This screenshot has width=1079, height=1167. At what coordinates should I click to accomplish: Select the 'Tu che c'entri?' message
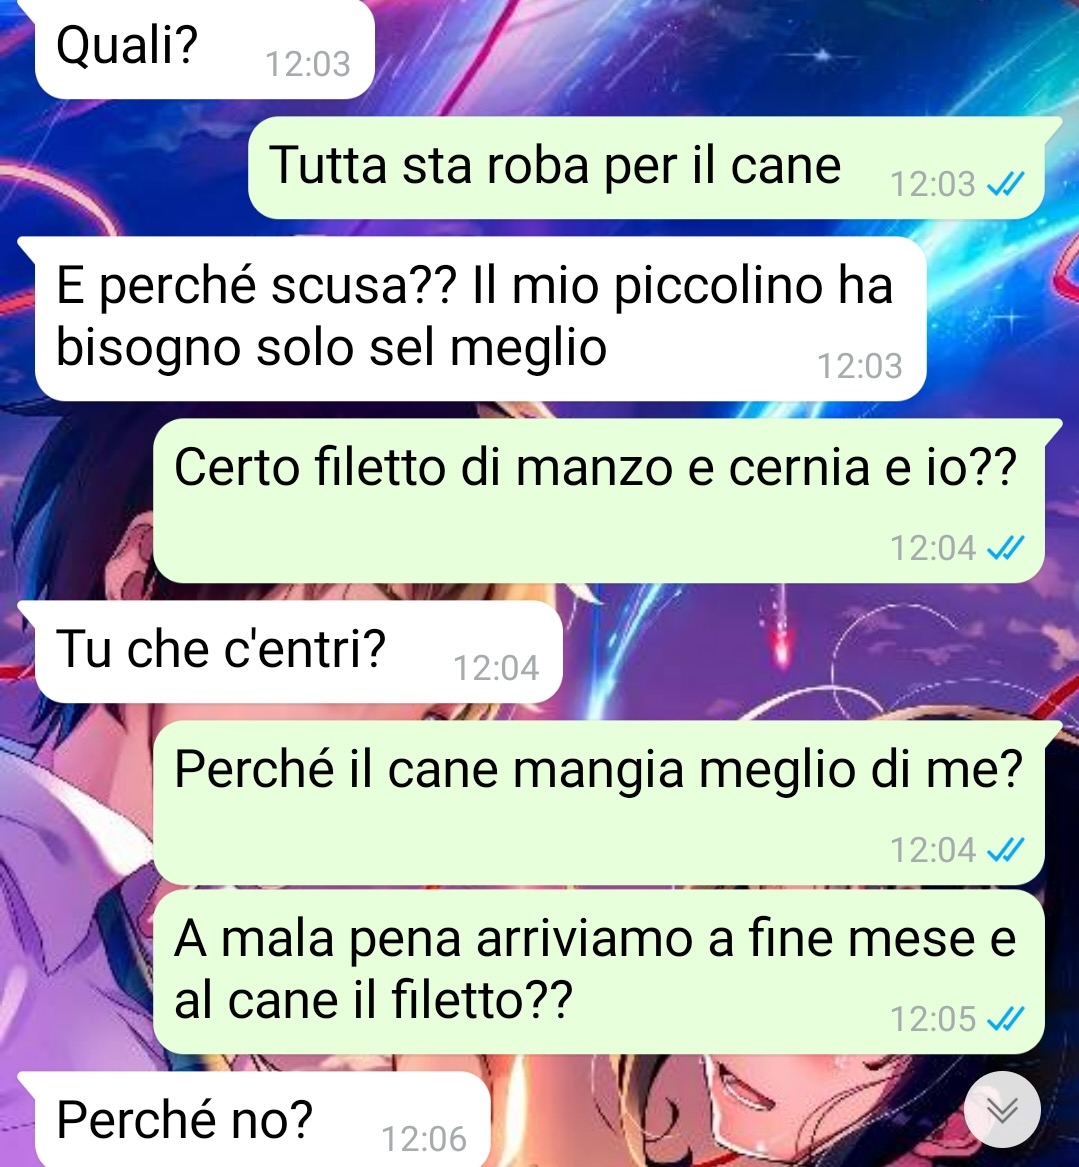pos(298,652)
